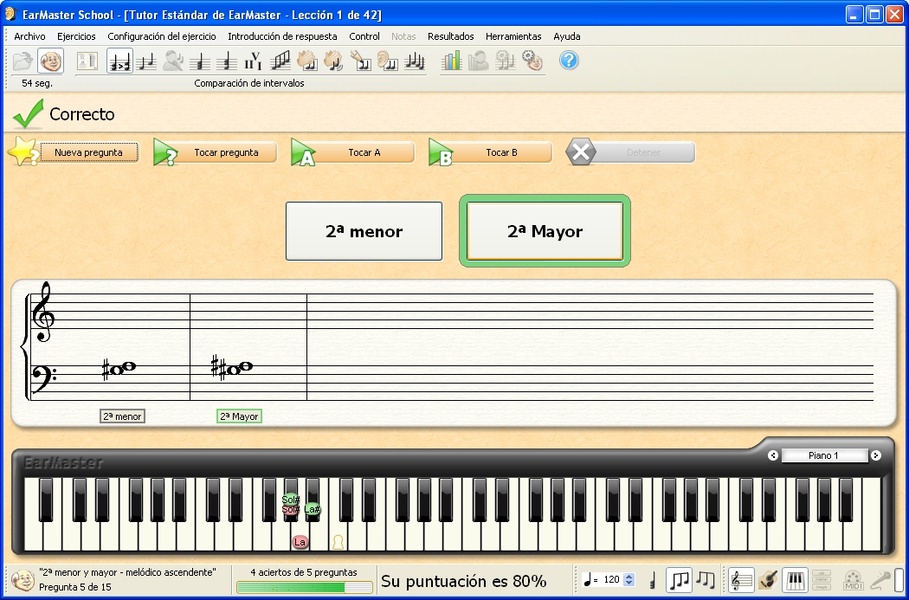
Task: Open exercise settings gear and hand icon
Action: (x=532, y=61)
